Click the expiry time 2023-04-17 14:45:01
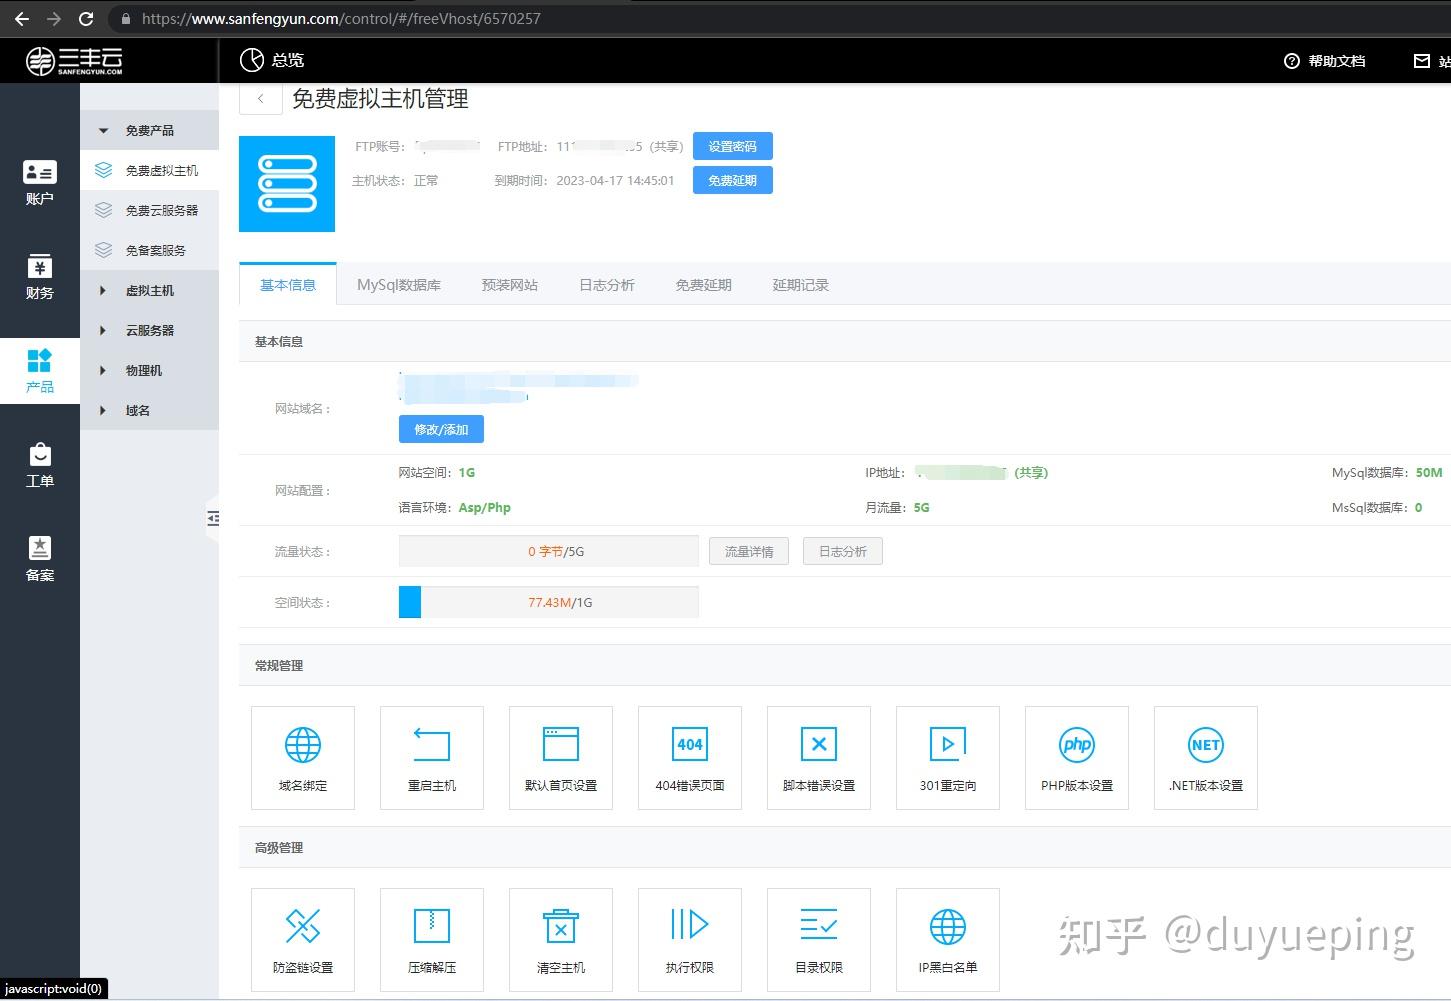 (x=615, y=181)
